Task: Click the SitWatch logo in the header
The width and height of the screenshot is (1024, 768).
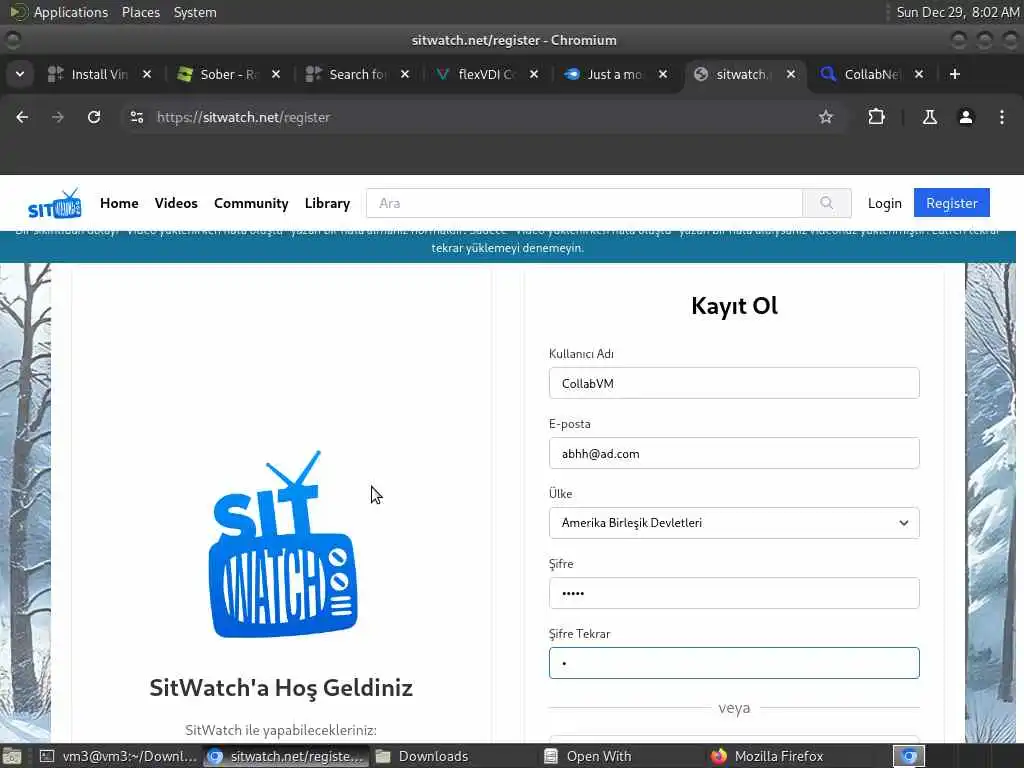Action: [55, 204]
